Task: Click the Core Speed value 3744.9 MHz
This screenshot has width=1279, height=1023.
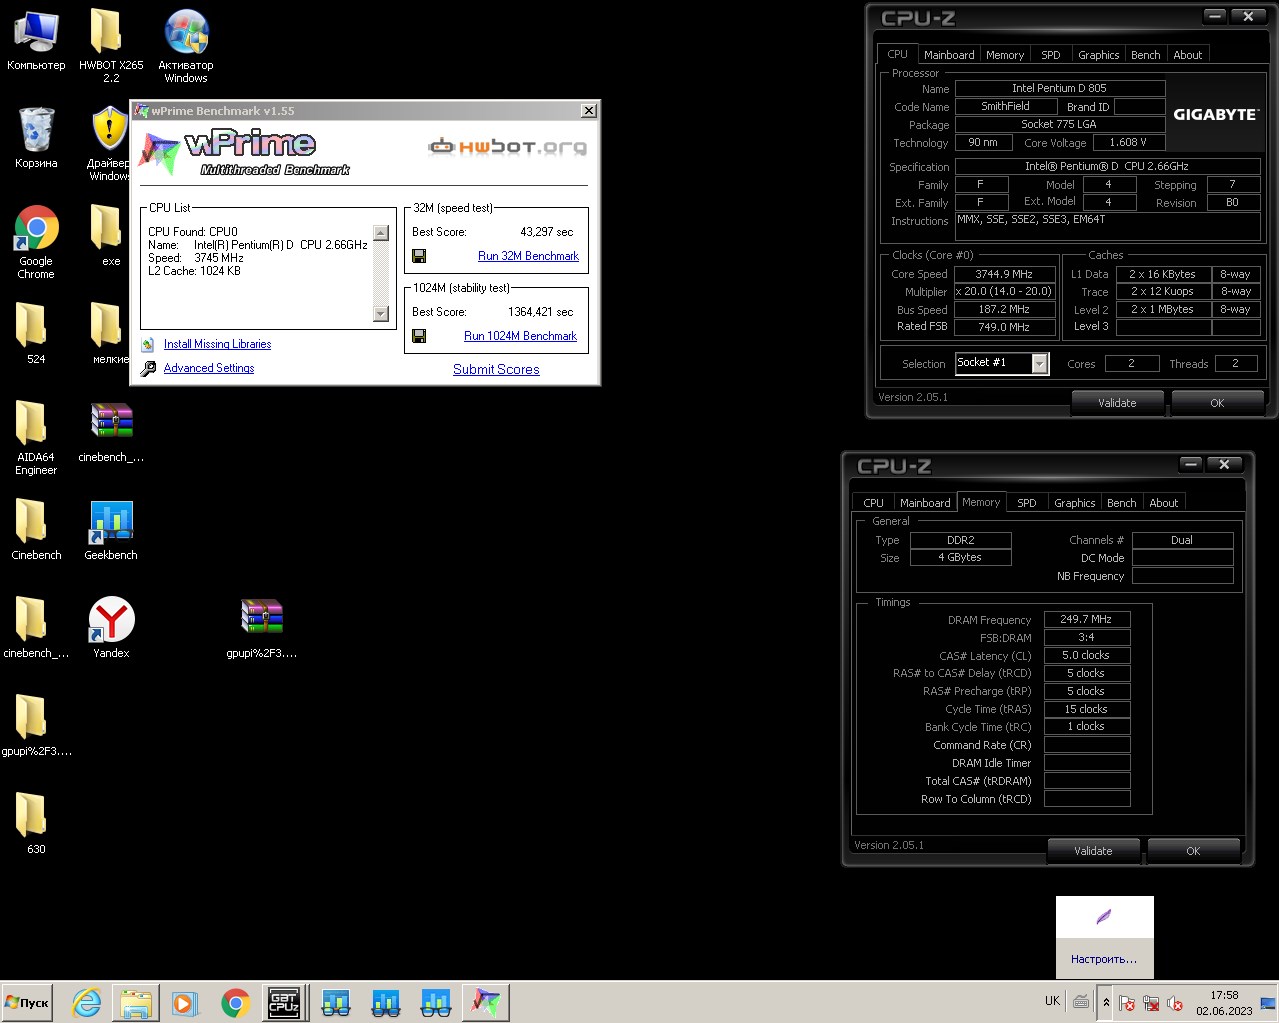Action: coord(1004,274)
